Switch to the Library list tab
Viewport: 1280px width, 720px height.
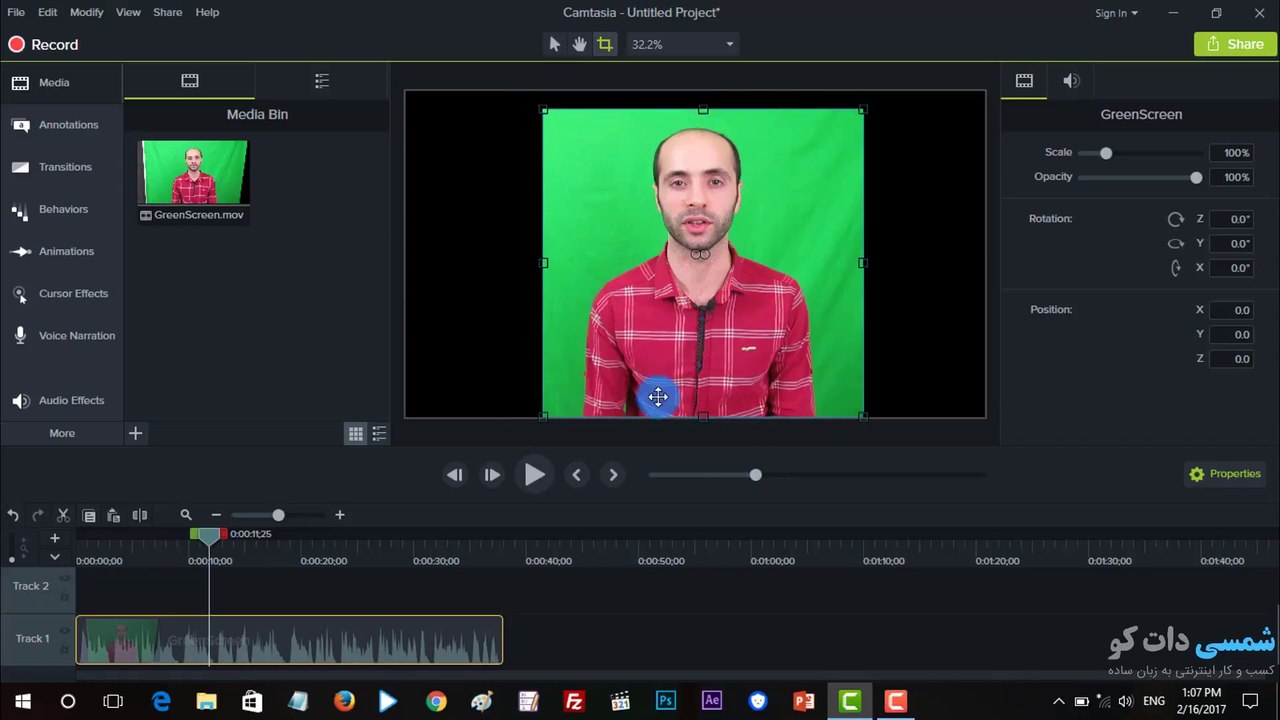point(322,81)
